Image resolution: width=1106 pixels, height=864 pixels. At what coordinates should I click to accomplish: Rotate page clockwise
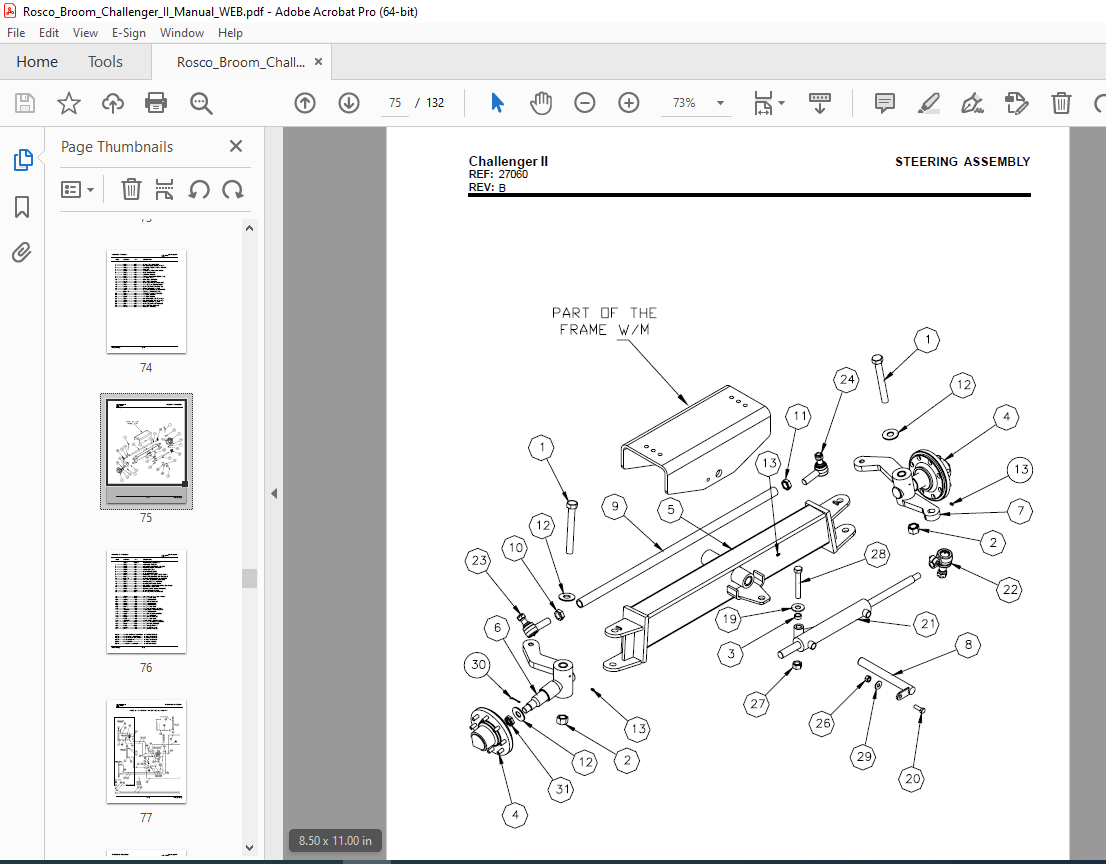(x=233, y=189)
